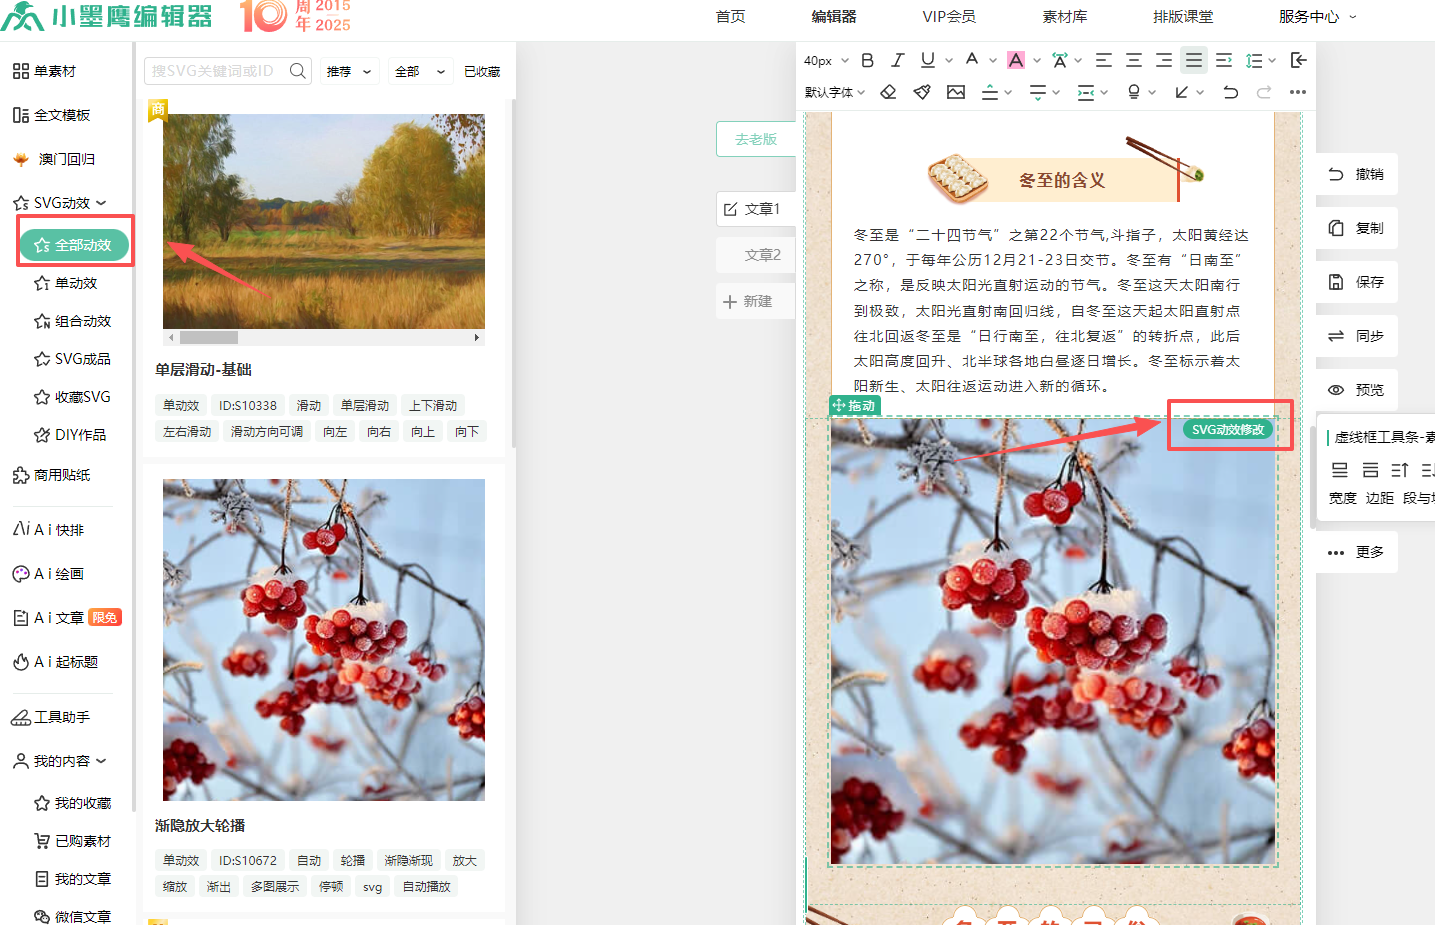Click the insert image toolbar icon
The width and height of the screenshot is (1435, 925).
pos(956,92)
